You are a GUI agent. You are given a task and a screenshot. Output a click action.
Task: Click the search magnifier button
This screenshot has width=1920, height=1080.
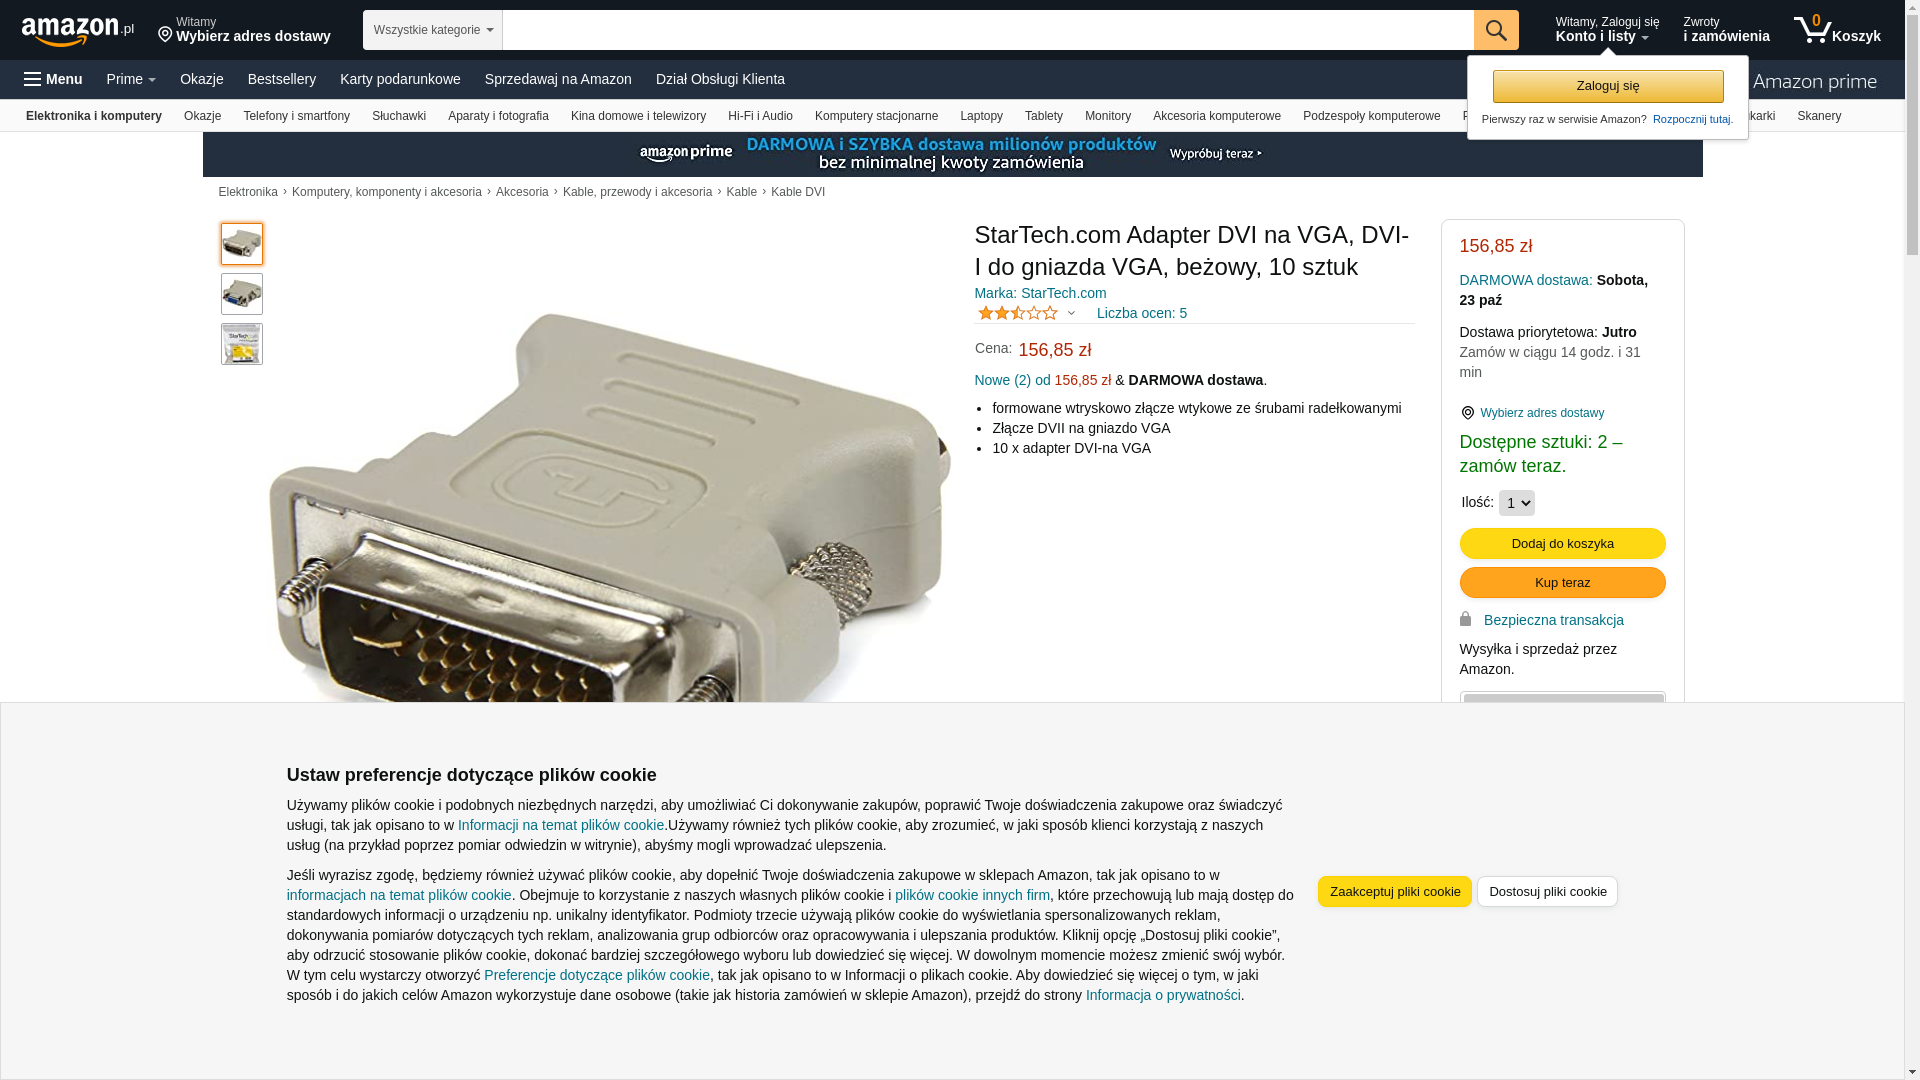coord(1496,30)
